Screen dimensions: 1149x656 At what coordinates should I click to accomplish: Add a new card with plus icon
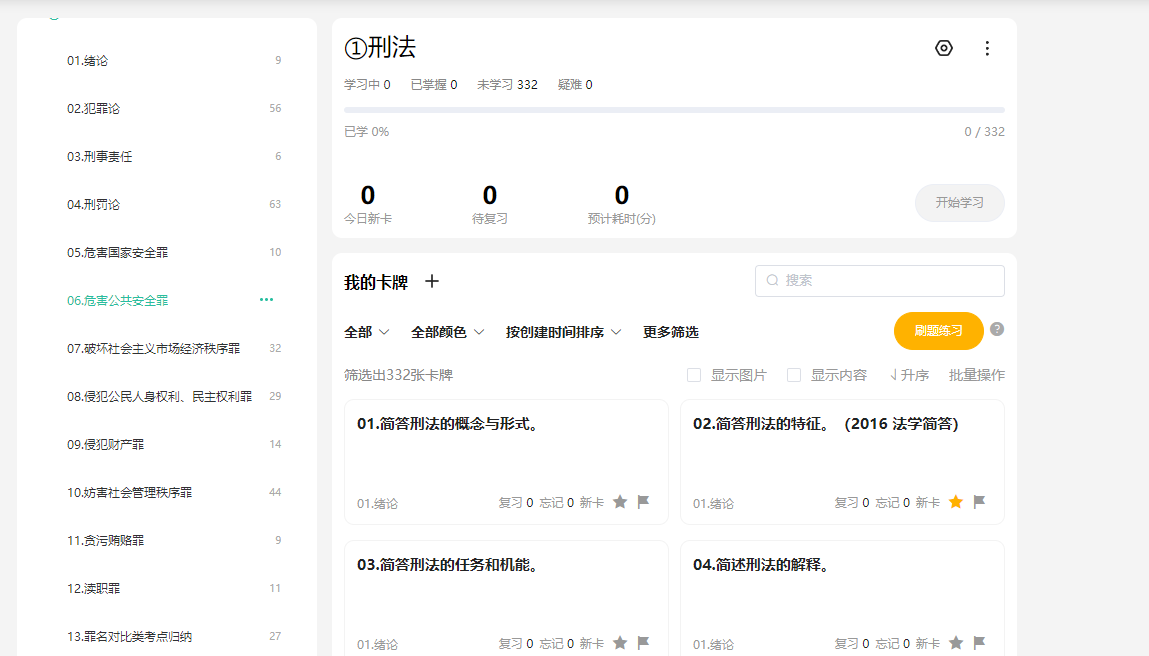point(432,281)
